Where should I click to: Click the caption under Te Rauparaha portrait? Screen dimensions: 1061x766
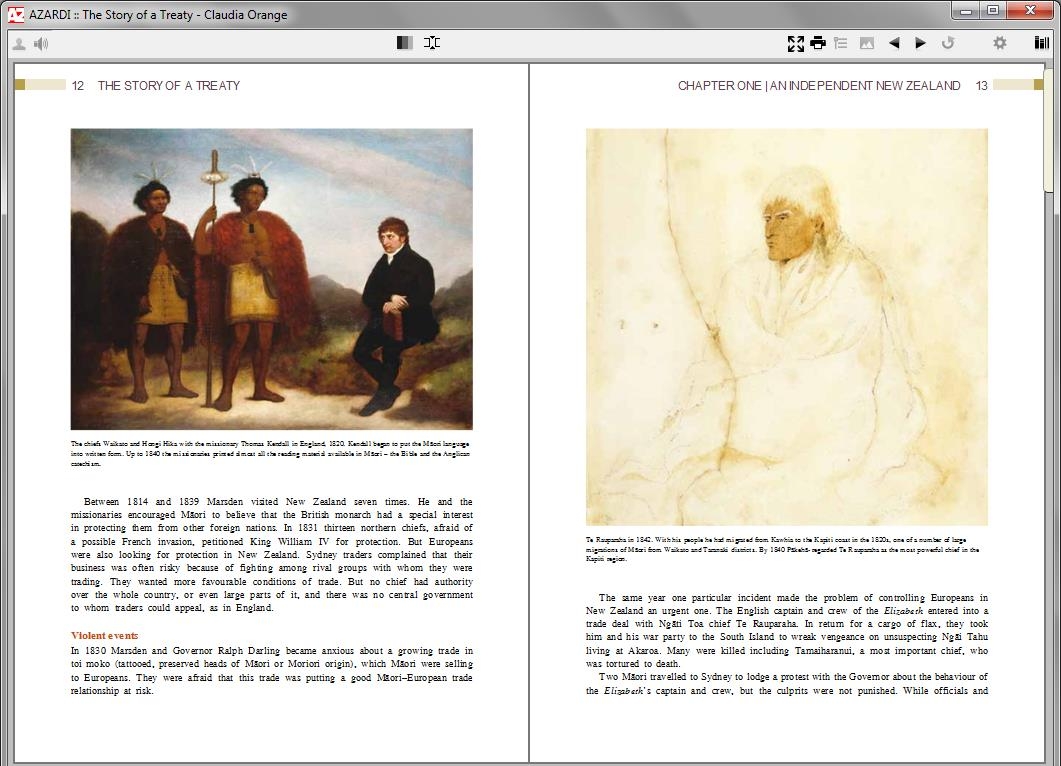782,549
